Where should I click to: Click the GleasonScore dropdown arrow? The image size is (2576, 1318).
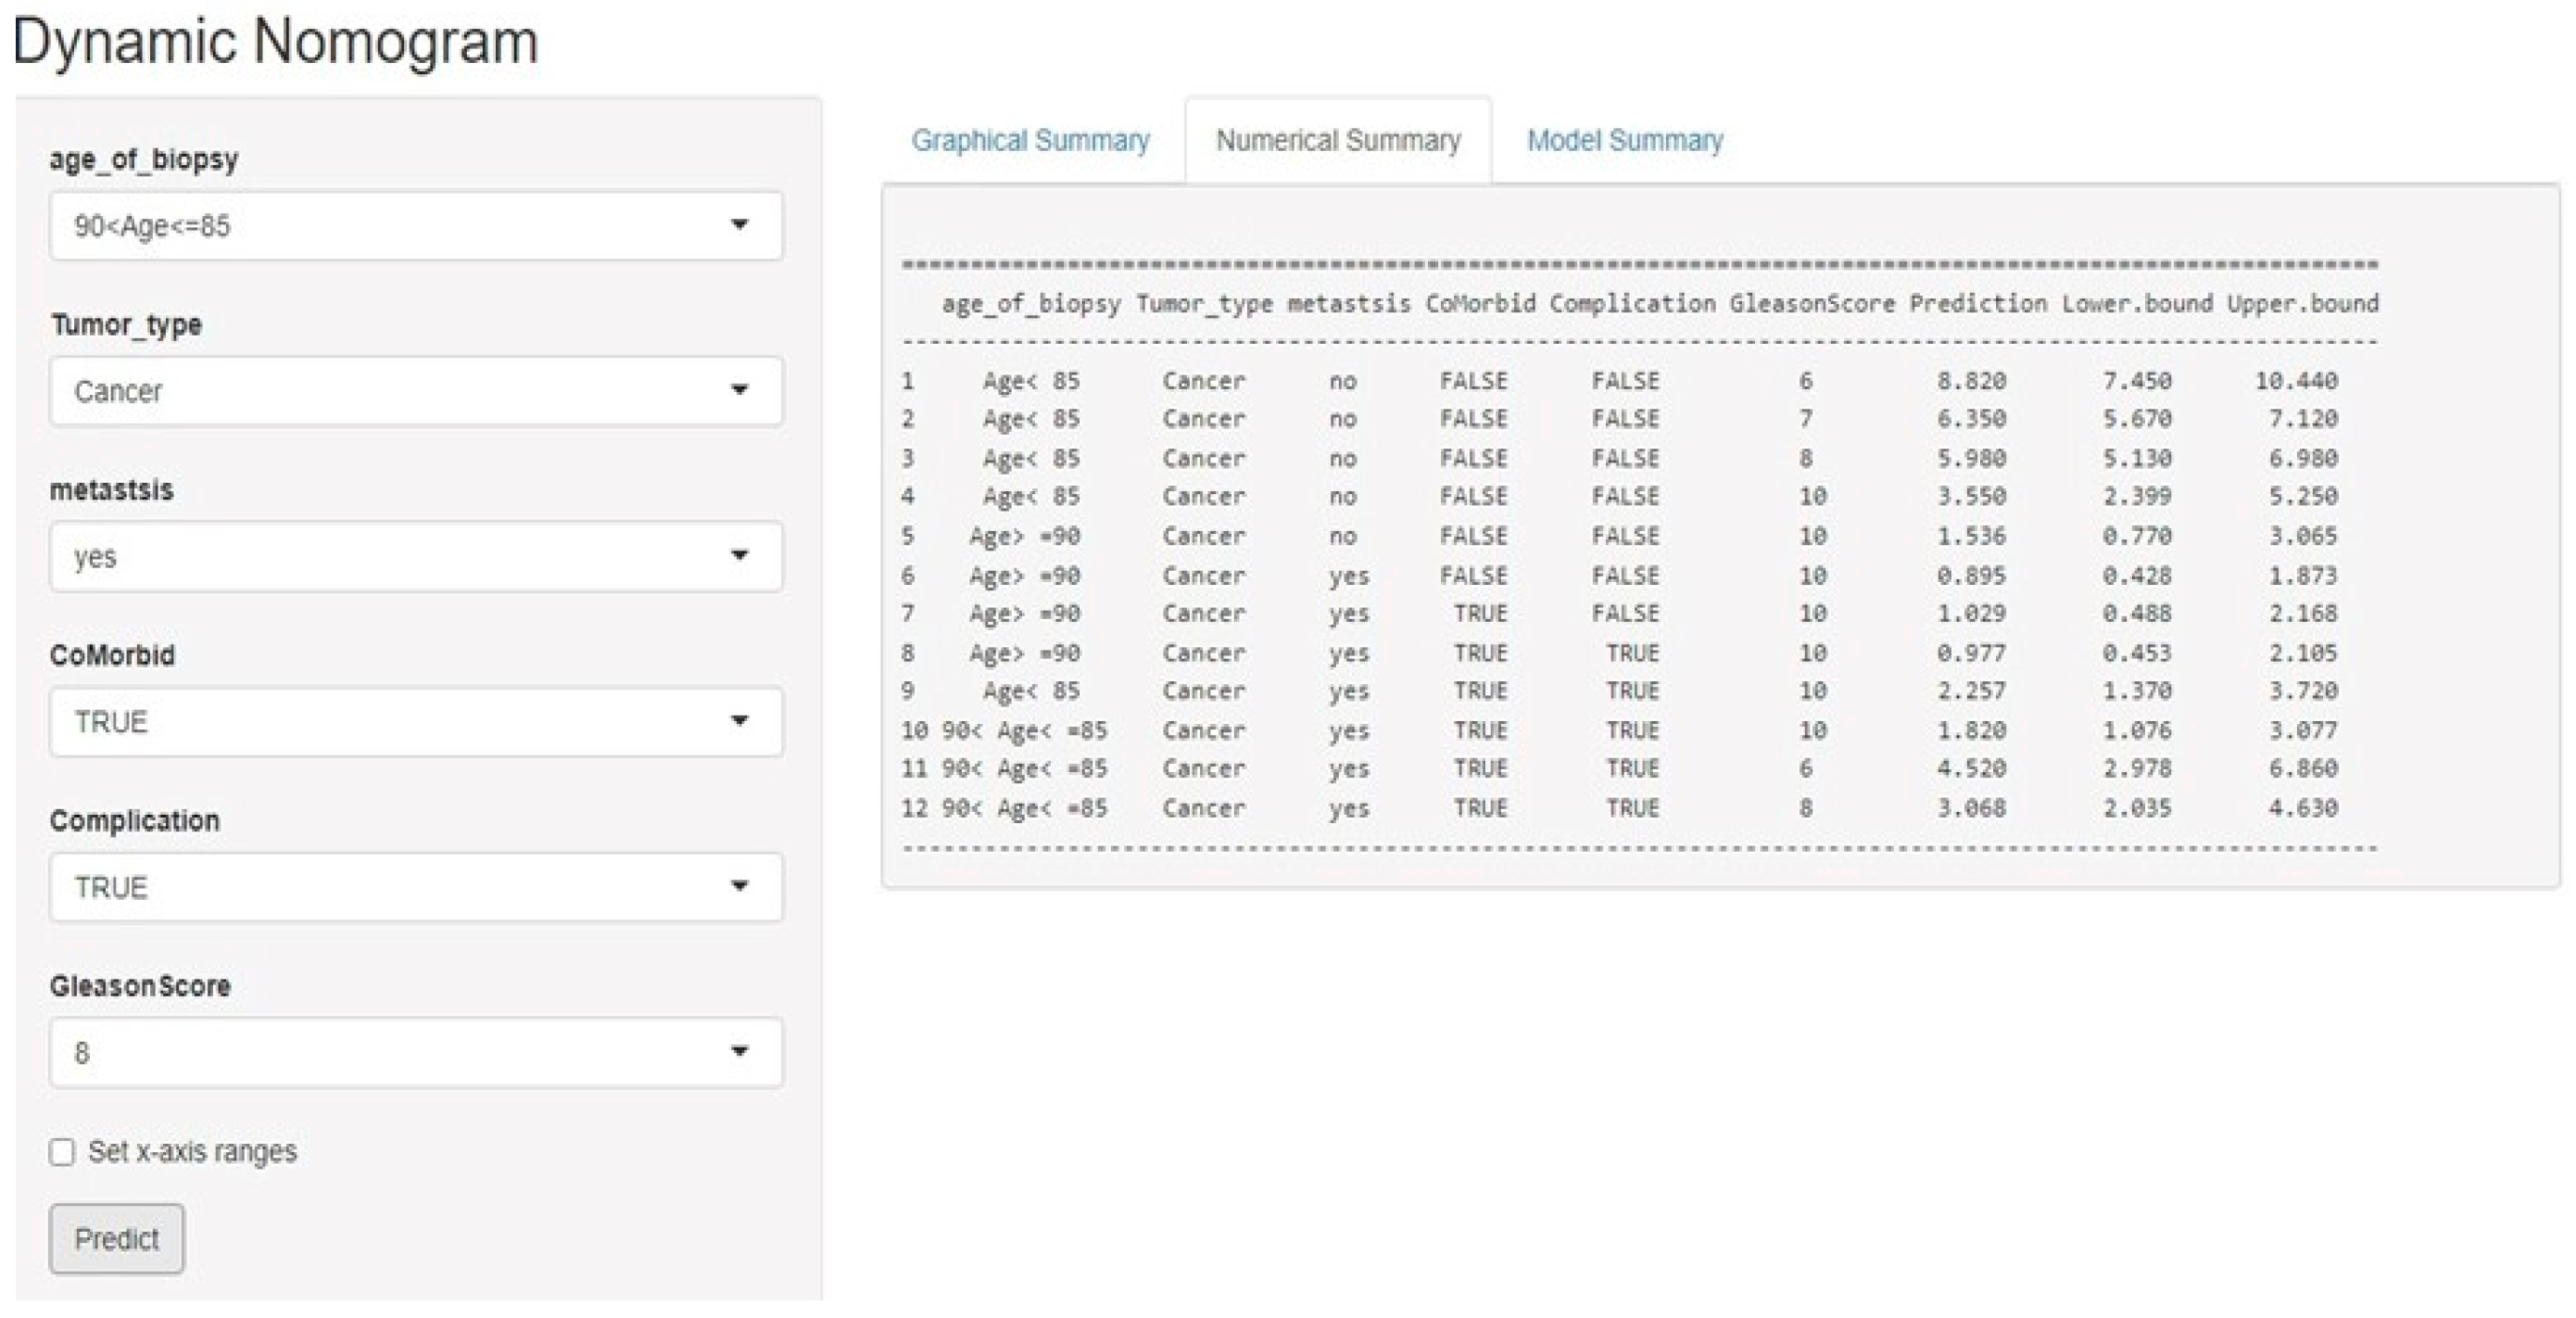[x=739, y=1052]
